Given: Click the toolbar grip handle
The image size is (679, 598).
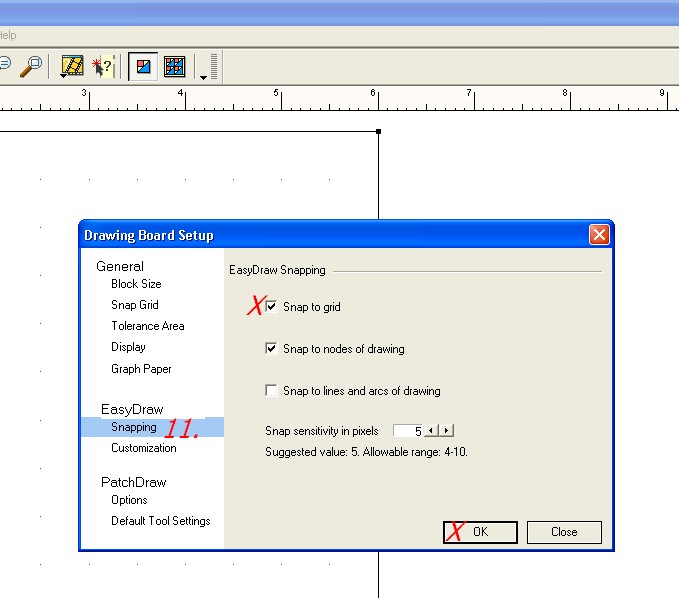Looking at the screenshot, I should [214, 66].
